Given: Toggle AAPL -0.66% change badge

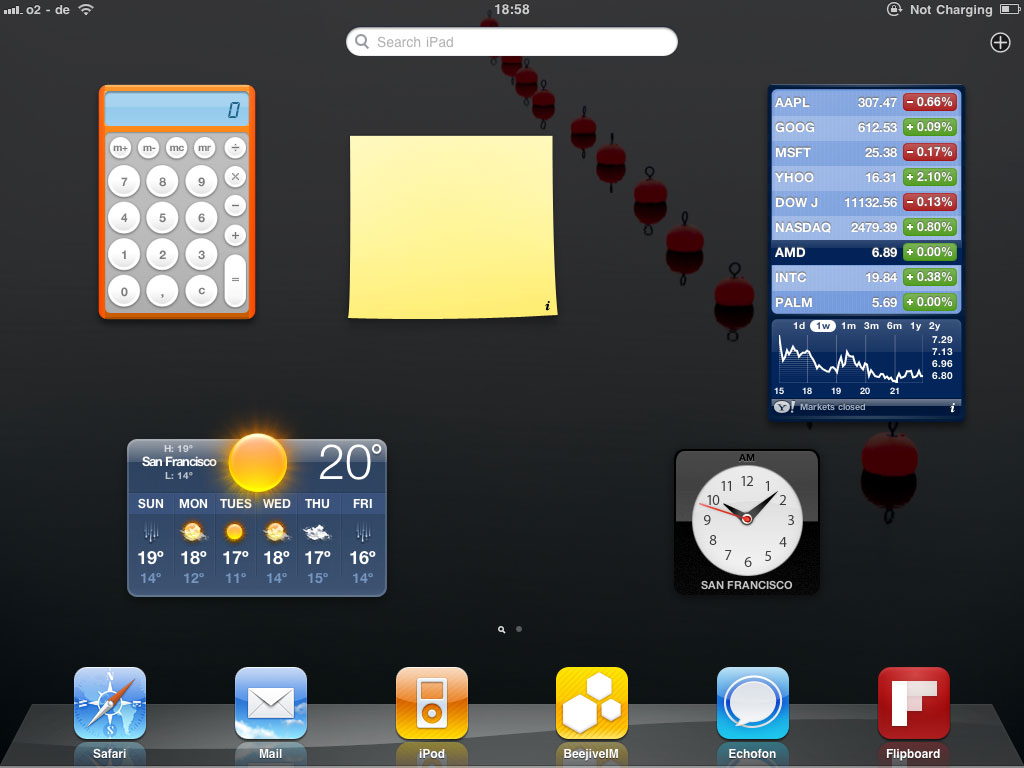Looking at the screenshot, I should 930,102.
